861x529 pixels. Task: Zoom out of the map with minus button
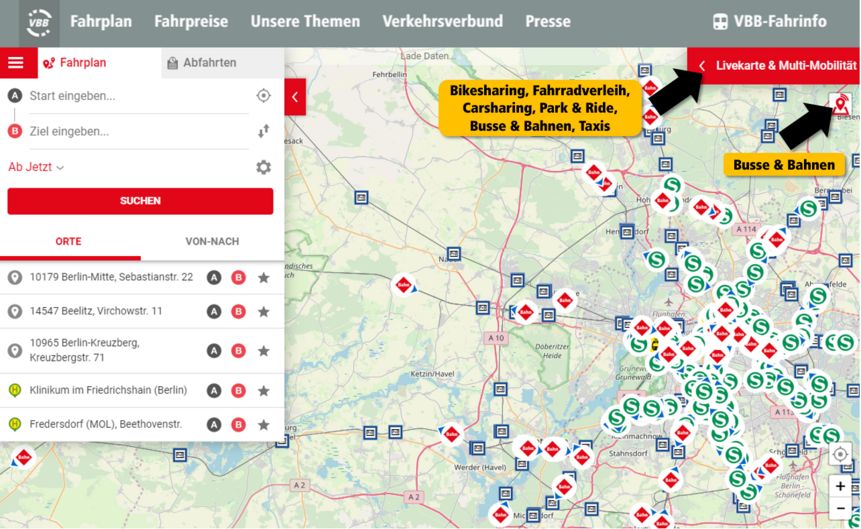[x=840, y=509]
